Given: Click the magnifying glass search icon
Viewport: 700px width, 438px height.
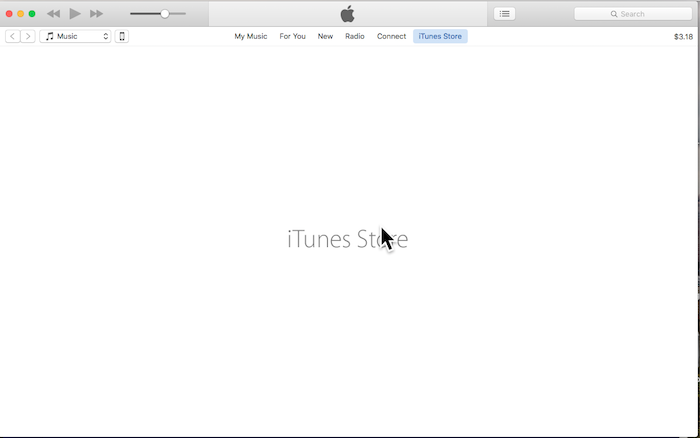Looking at the screenshot, I should pyautogui.click(x=614, y=14).
